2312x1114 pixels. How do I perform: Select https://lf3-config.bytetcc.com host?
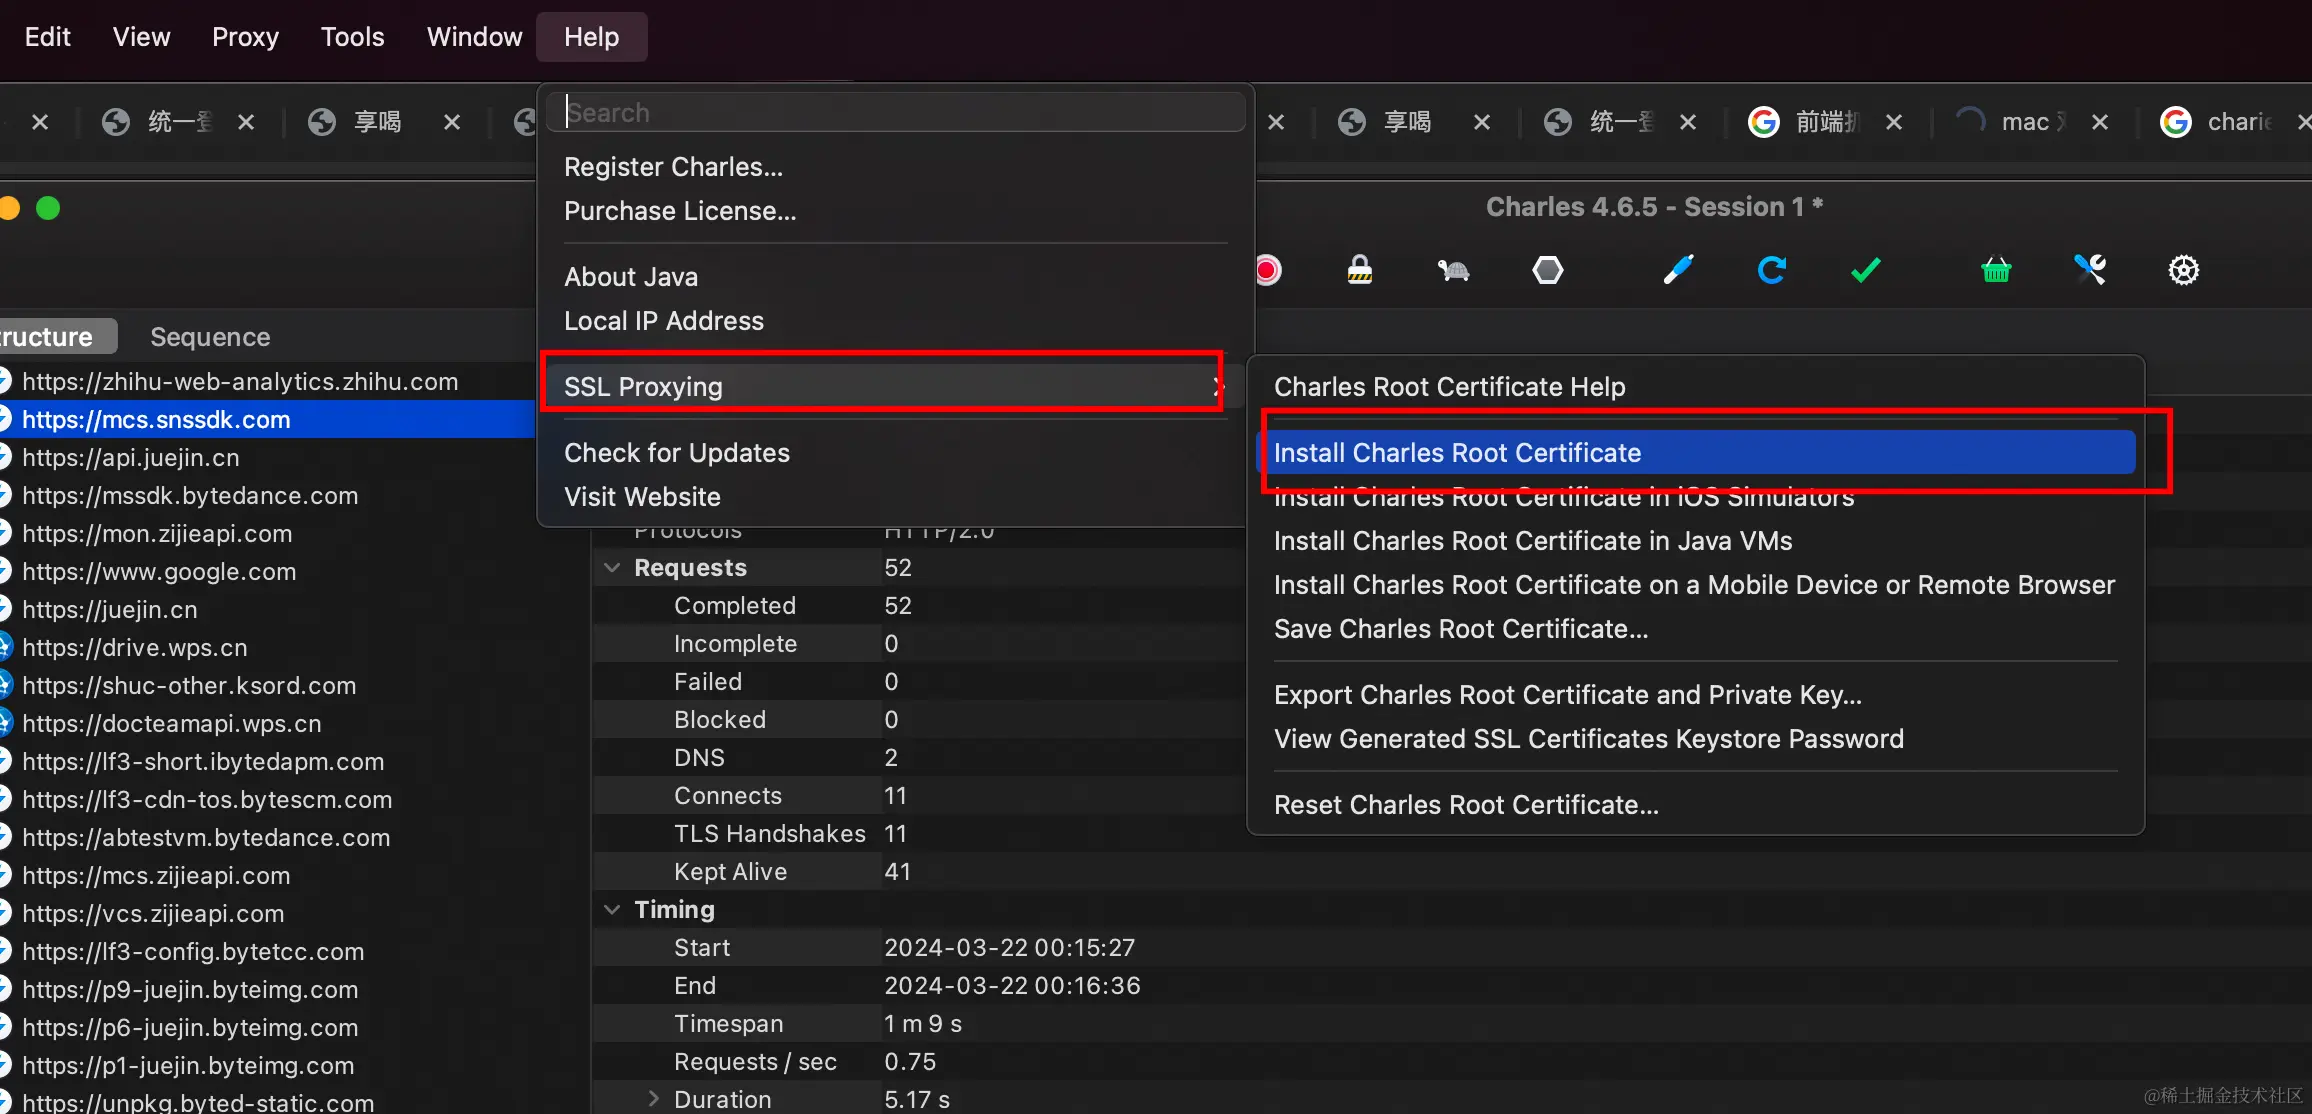(193, 952)
